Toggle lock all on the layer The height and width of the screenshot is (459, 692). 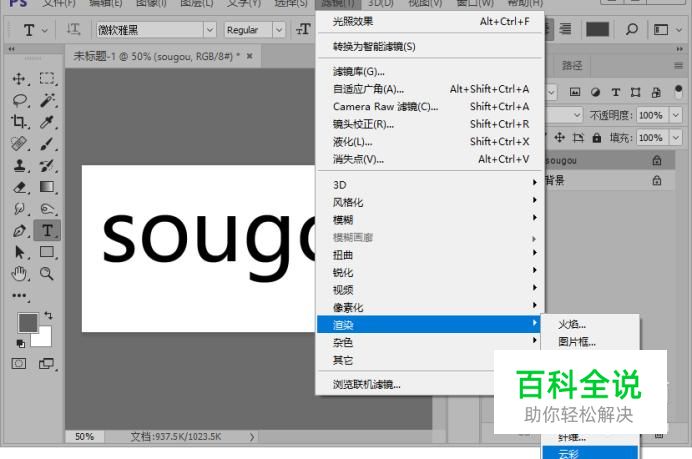(597, 138)
